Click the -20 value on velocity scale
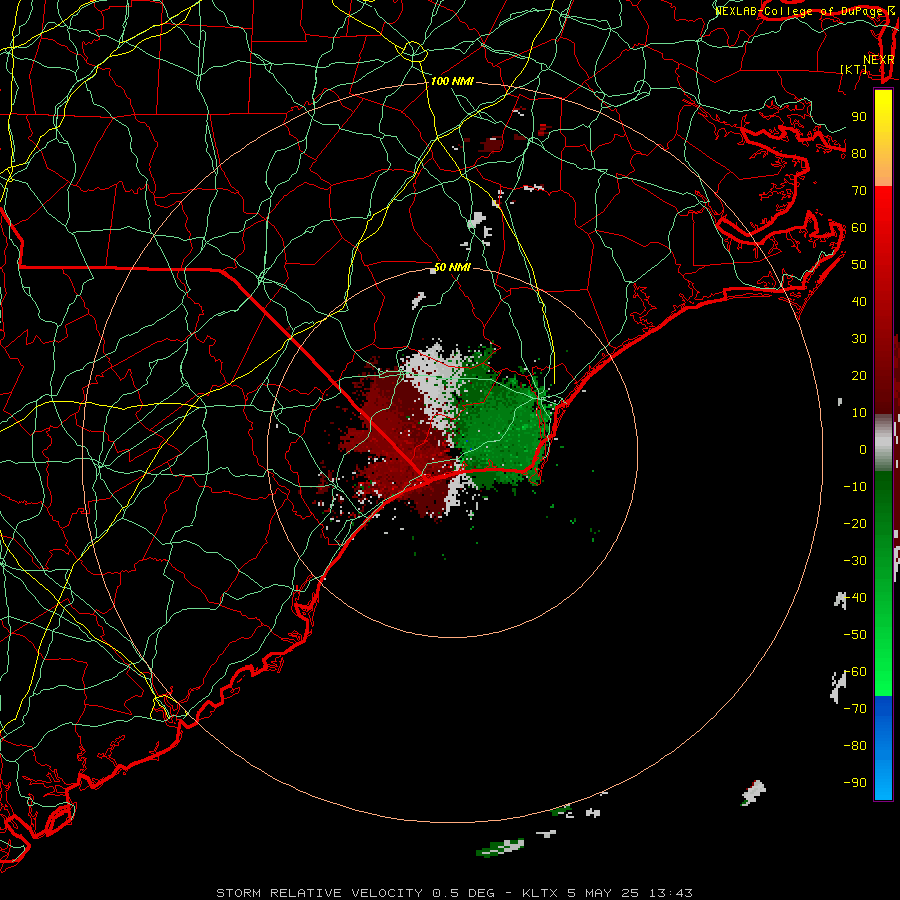900x900 pixels. [x=855, y=523]
